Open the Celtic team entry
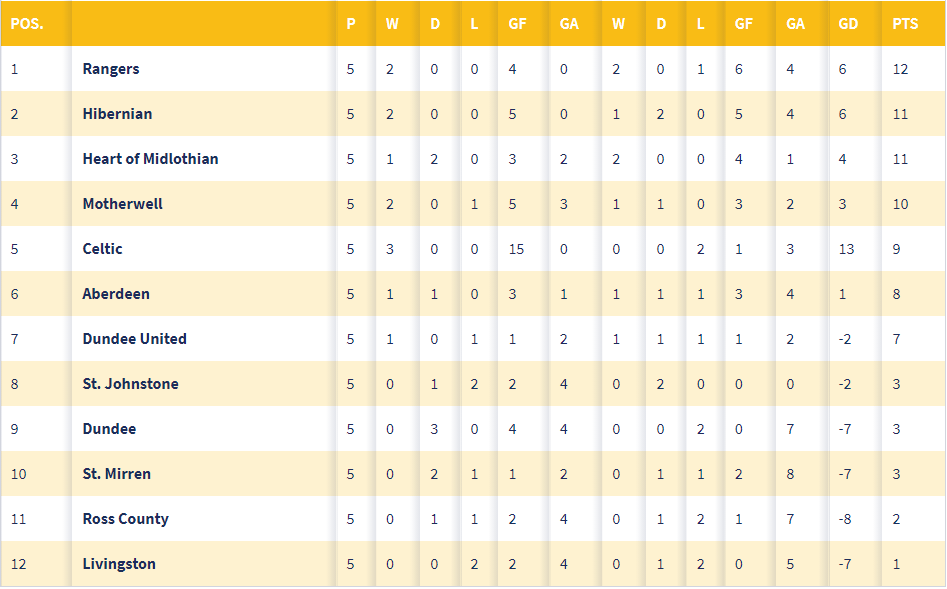The image size is (947, 589). (103, 249)
